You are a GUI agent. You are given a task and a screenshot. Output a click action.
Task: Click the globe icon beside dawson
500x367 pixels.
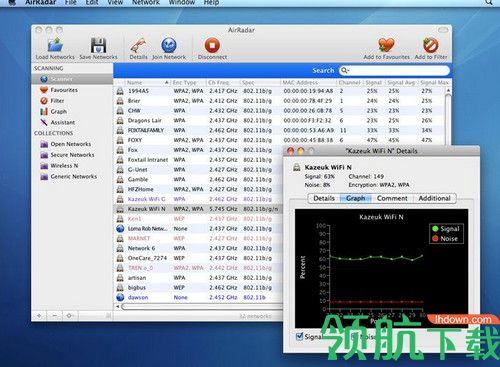click(x=120, y=297)
